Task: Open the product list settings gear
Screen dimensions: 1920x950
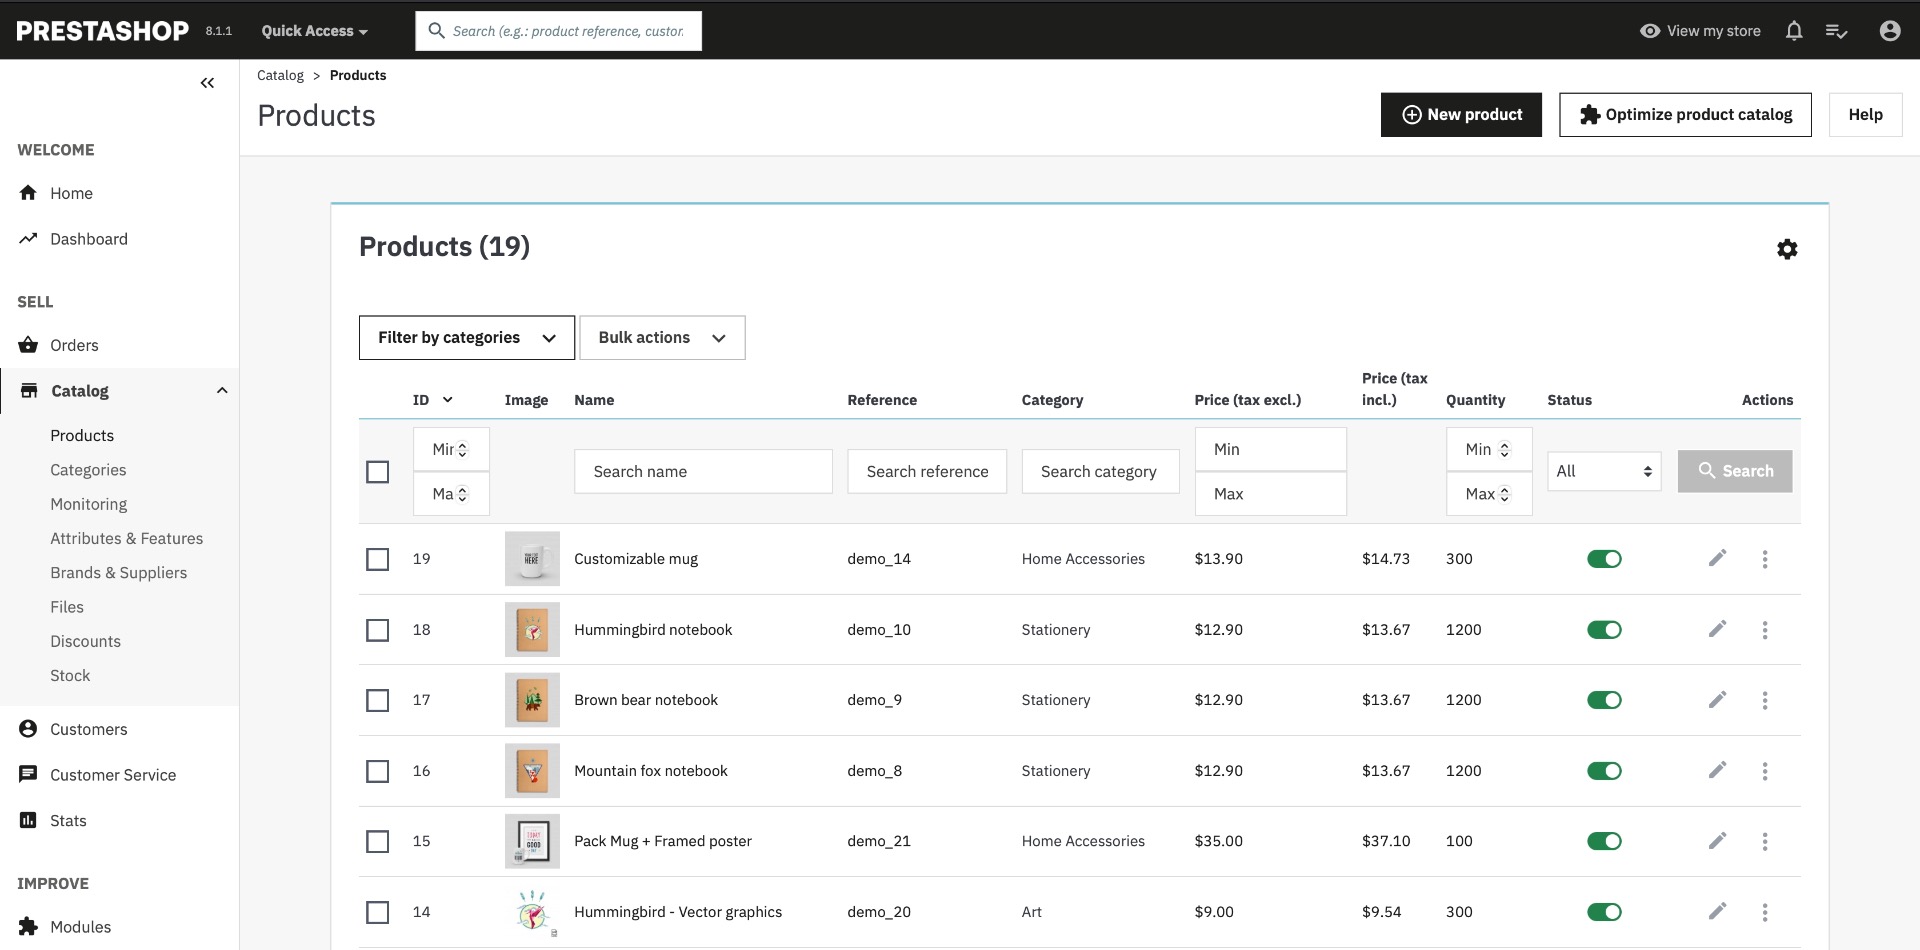Action: (x=1787, y=249)
